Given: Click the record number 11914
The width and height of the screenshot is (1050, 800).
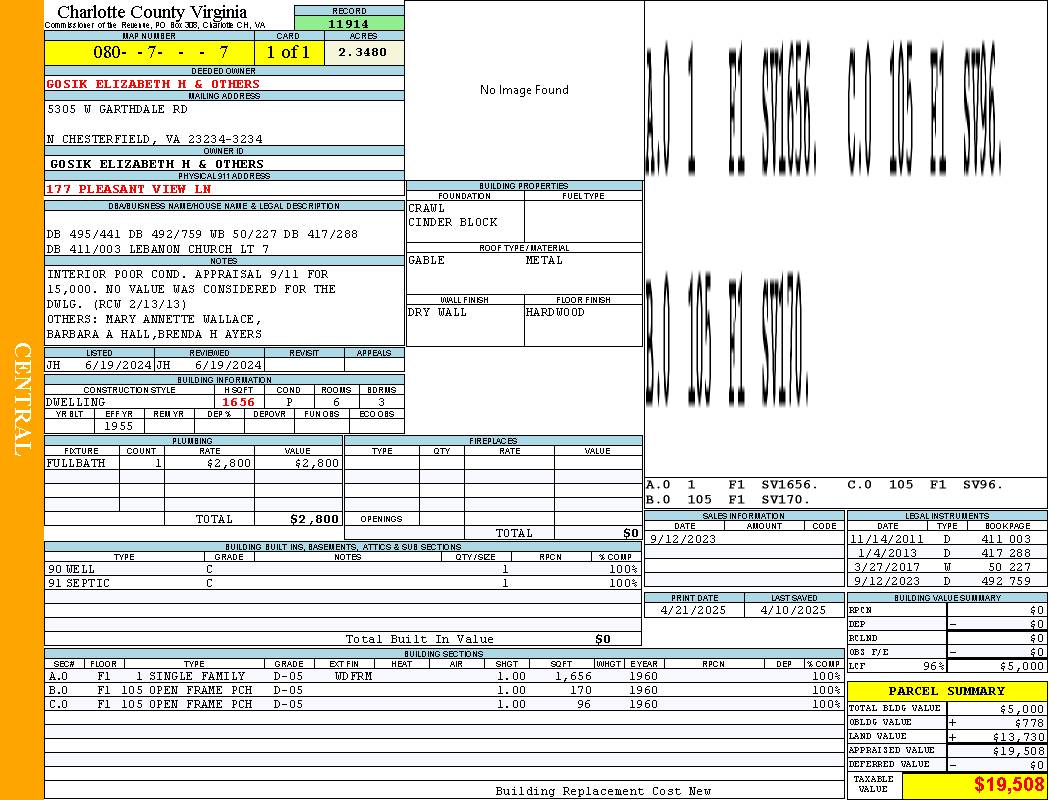Looking at the screenshot, I should coord(348,23).
